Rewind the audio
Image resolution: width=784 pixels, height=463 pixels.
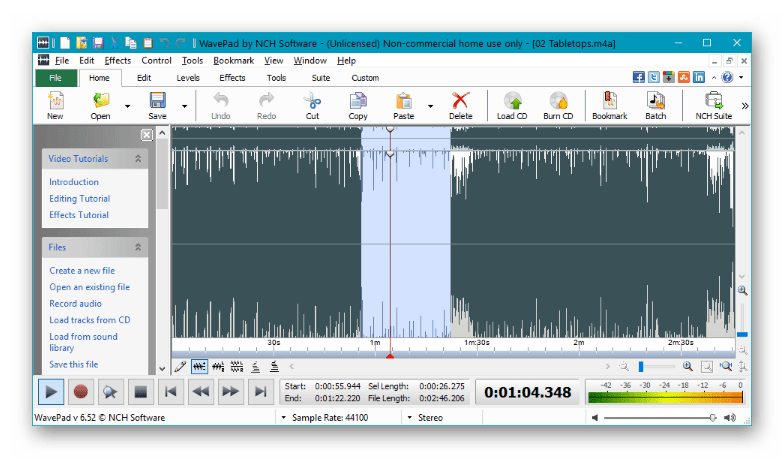(x=200, y=392)
